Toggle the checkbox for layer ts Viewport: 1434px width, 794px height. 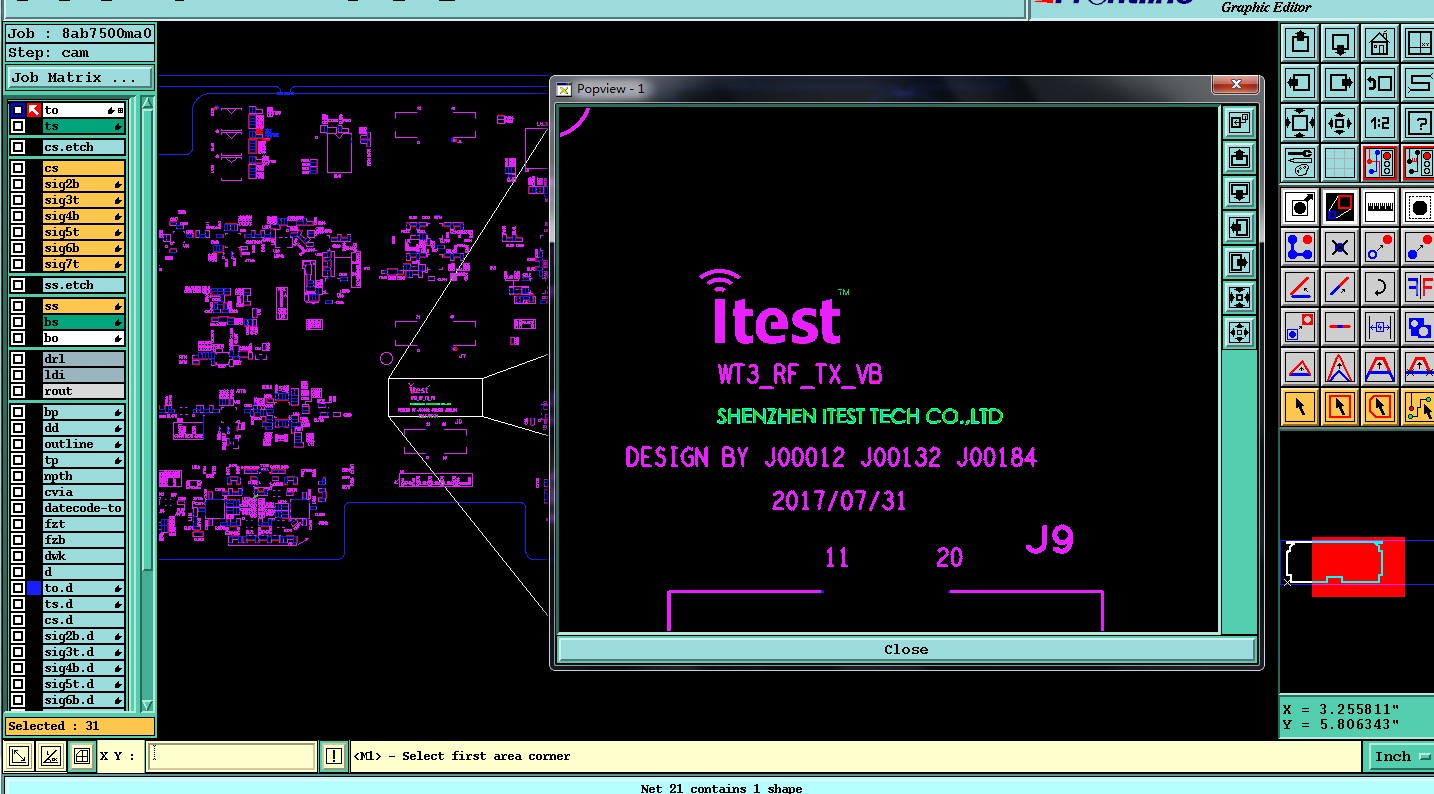click(x=17, y=126)
